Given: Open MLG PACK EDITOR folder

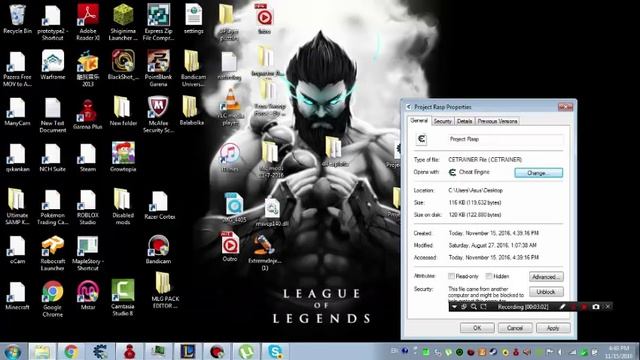Looking at the screenshot, I should [x=164, y=291].
